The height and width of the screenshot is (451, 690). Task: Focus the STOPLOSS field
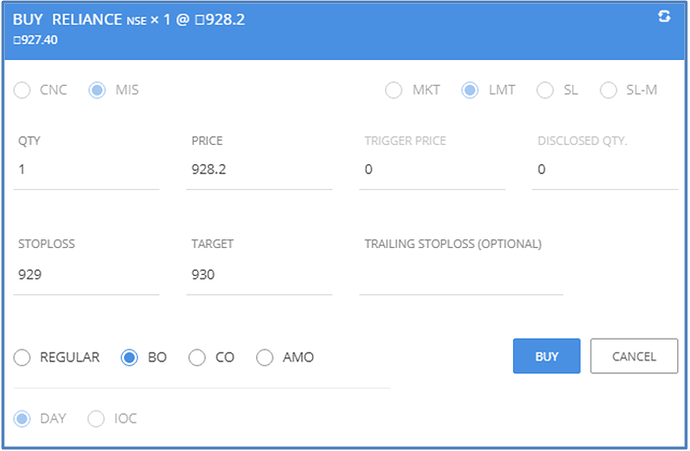88,275
